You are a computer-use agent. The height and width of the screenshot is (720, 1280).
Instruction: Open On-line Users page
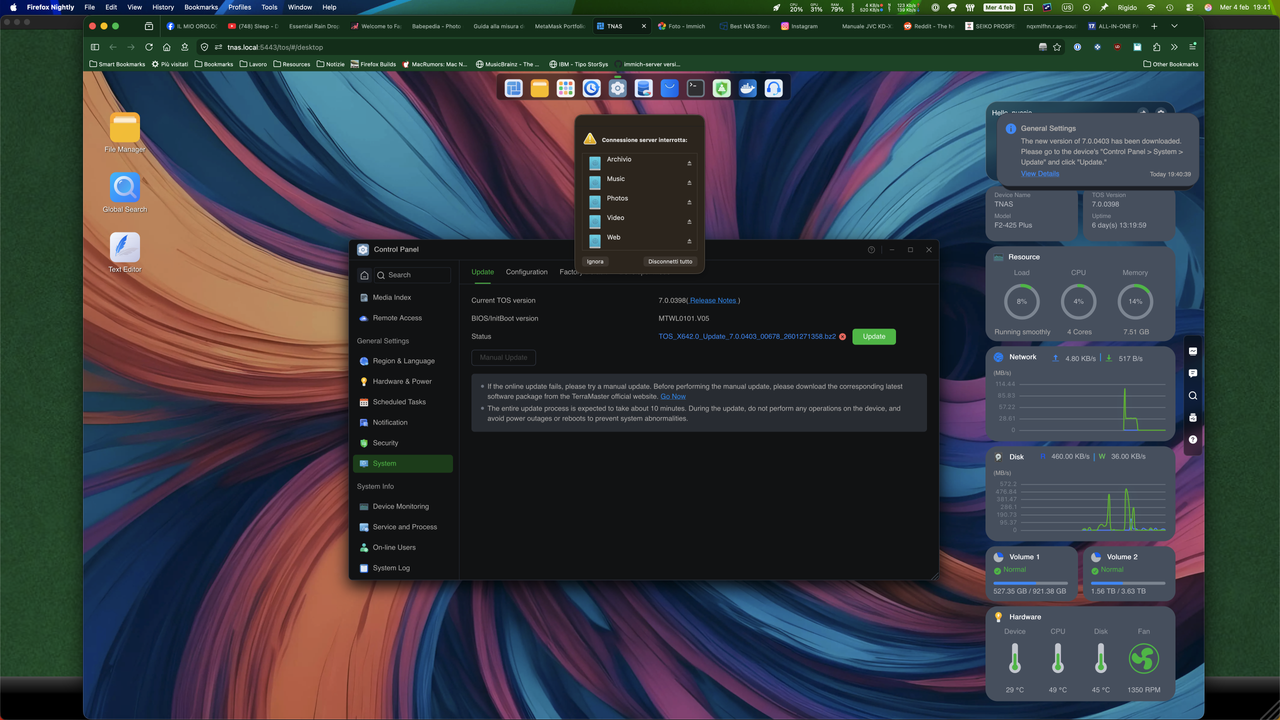tap(403, 547)
